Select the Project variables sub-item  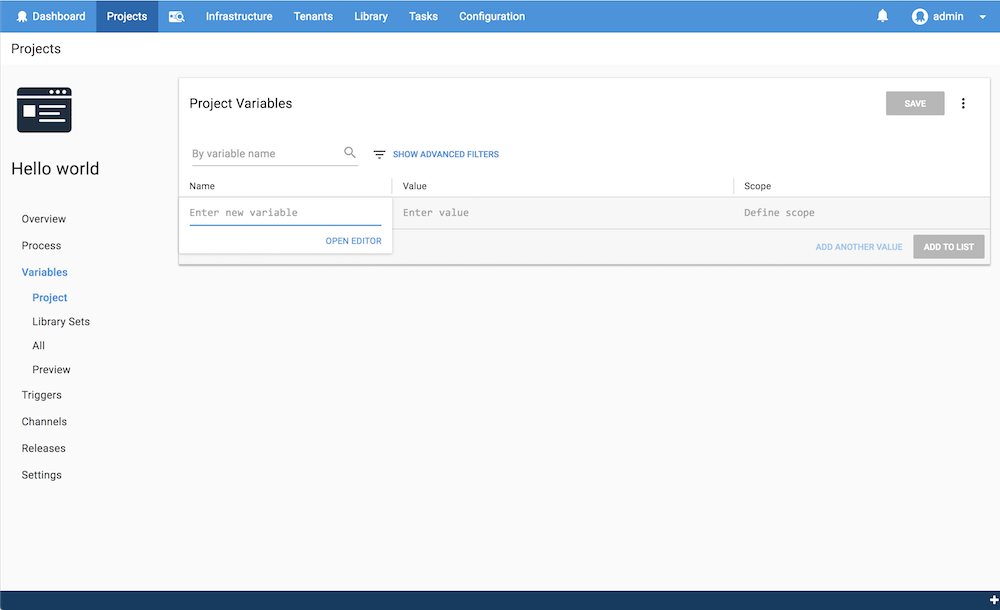pyautogui.click(x=50, y=298)
